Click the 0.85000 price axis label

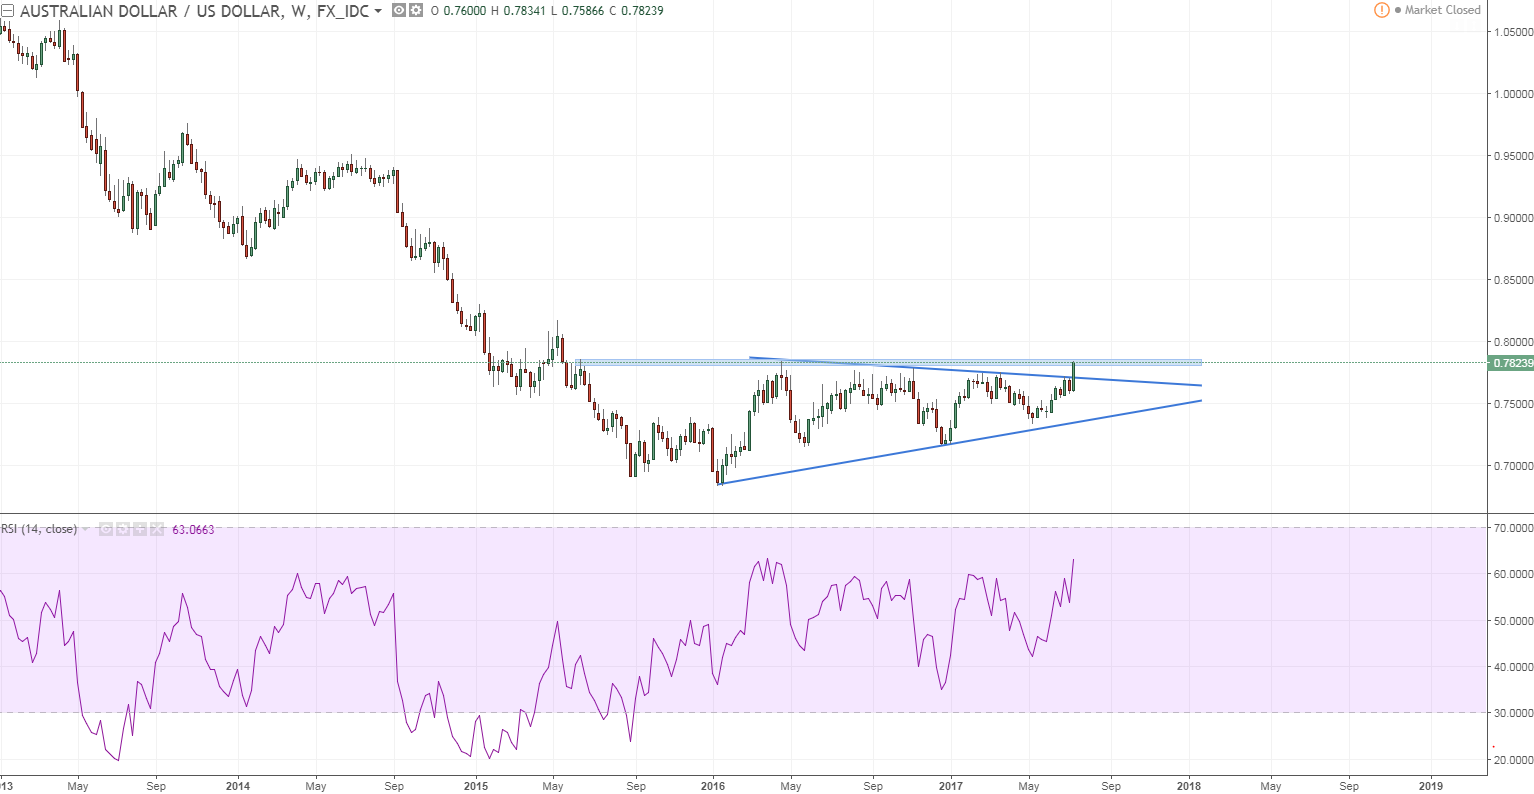point(1513,280)
